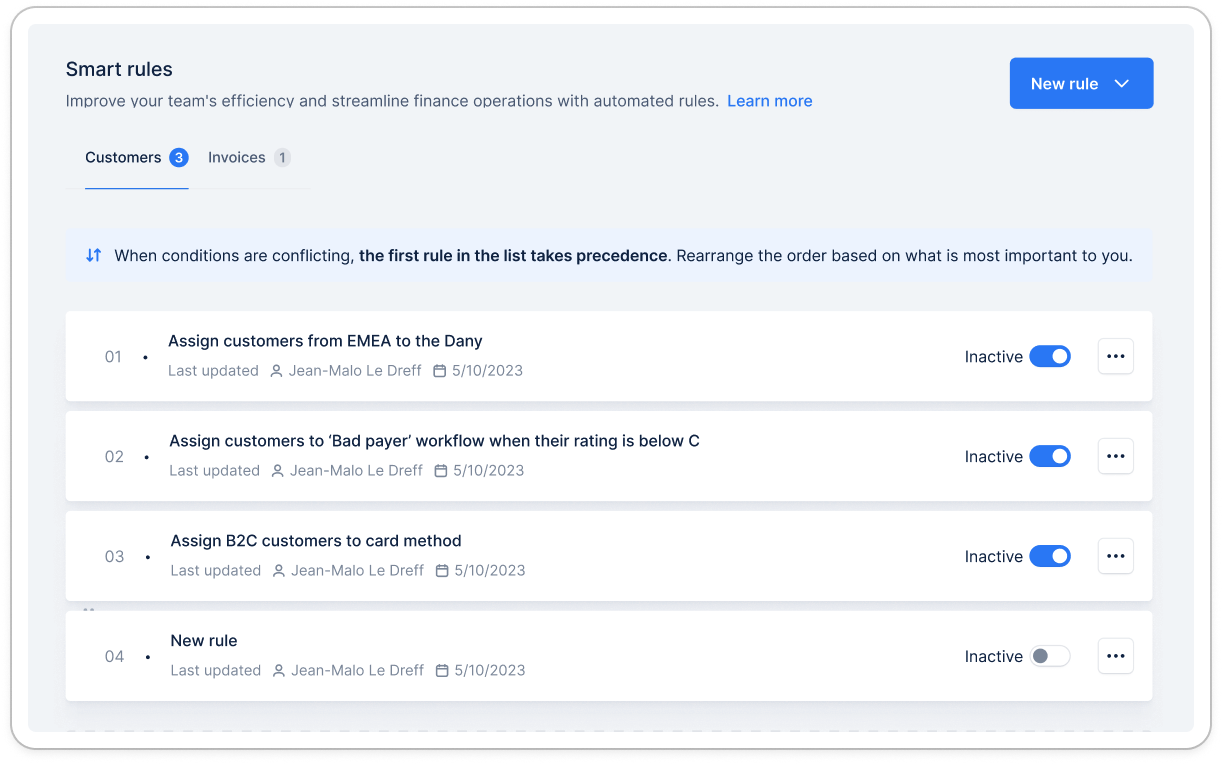Open the 'Assign B2C customers to card method' rule
Image resolution: width=1222 pixels, height=764 pixels.
pyautogui.click(x=316, y=541)
